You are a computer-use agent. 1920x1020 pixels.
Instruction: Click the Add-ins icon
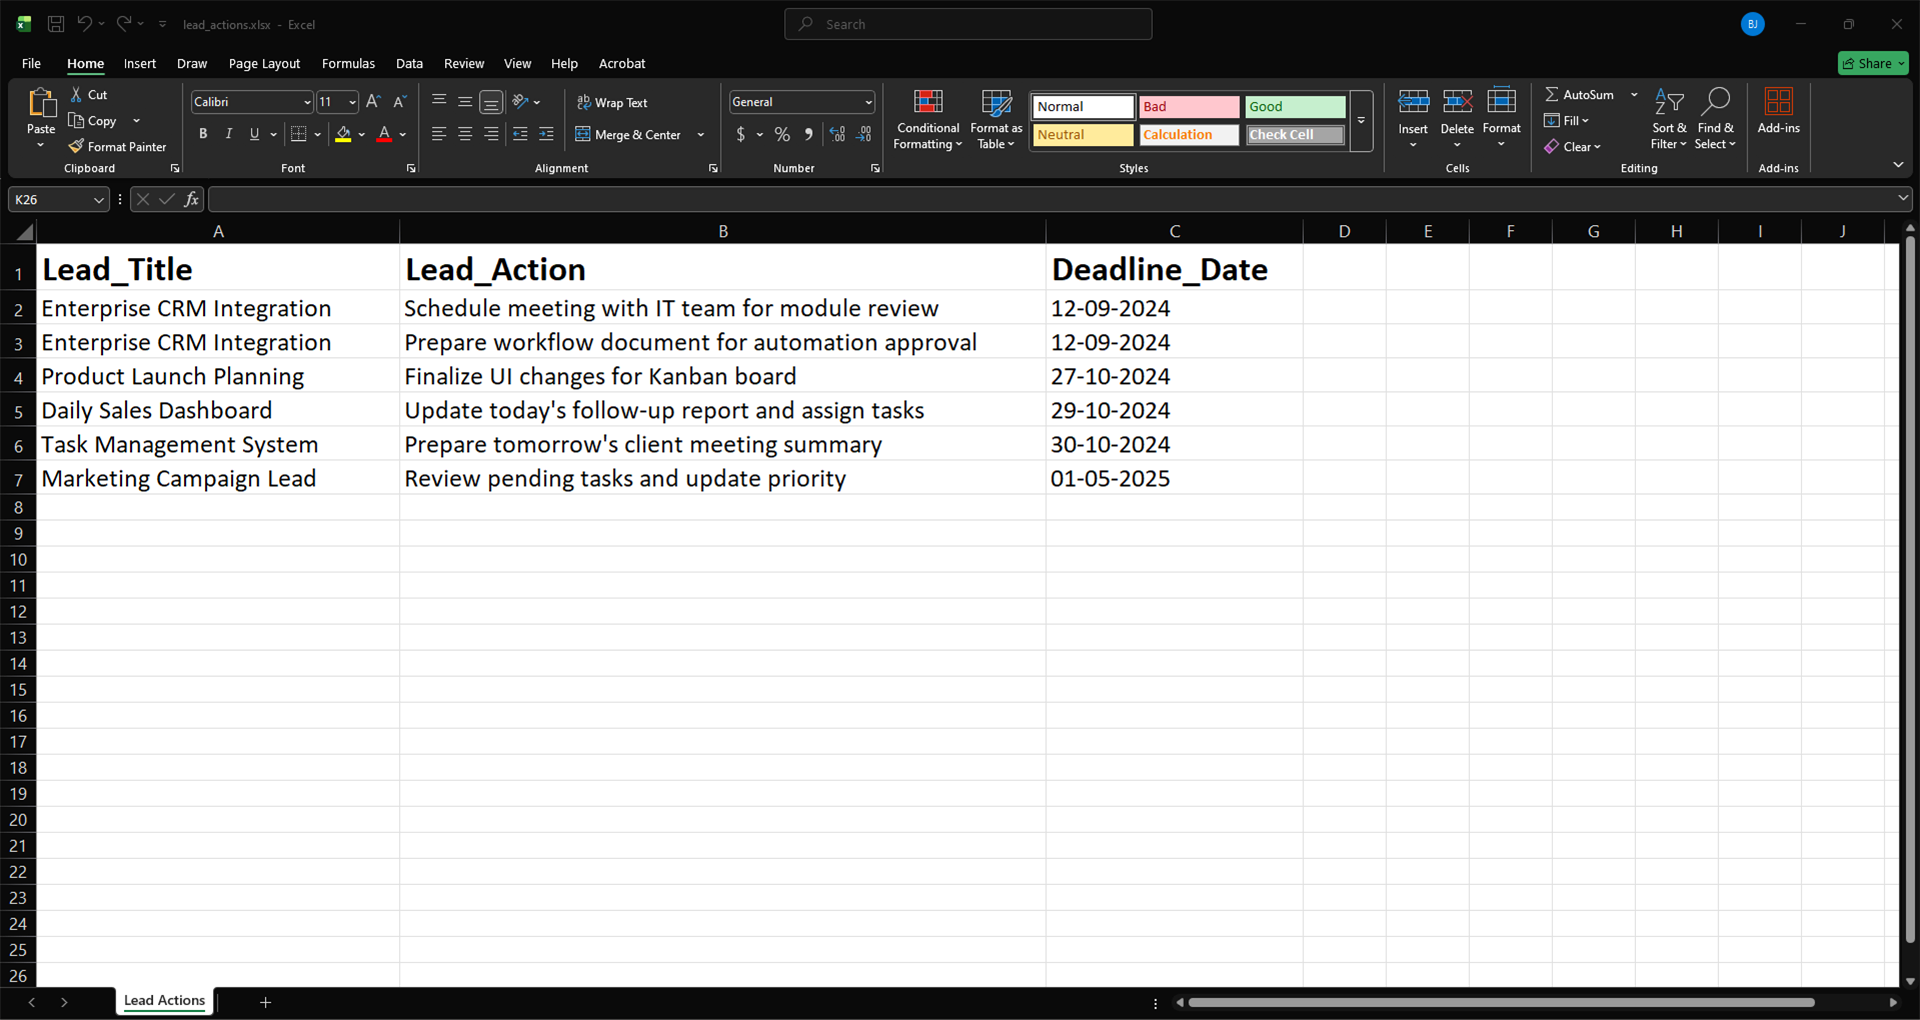pos(1778,102)
